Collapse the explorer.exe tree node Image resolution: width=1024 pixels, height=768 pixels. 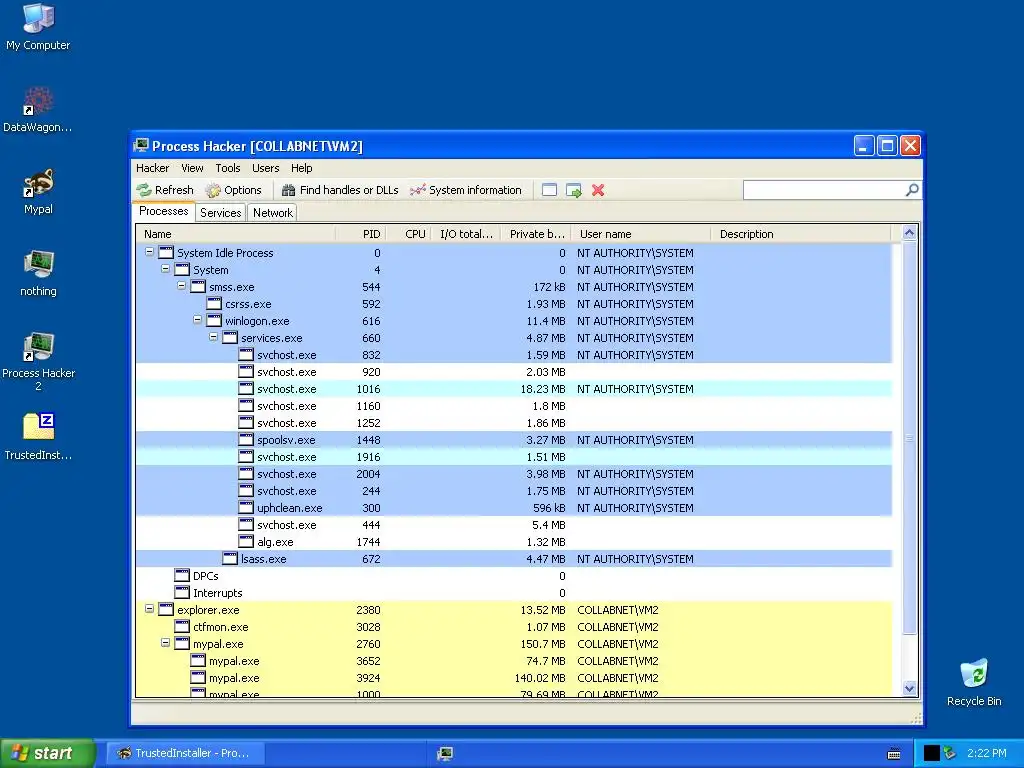coord(150,609)
